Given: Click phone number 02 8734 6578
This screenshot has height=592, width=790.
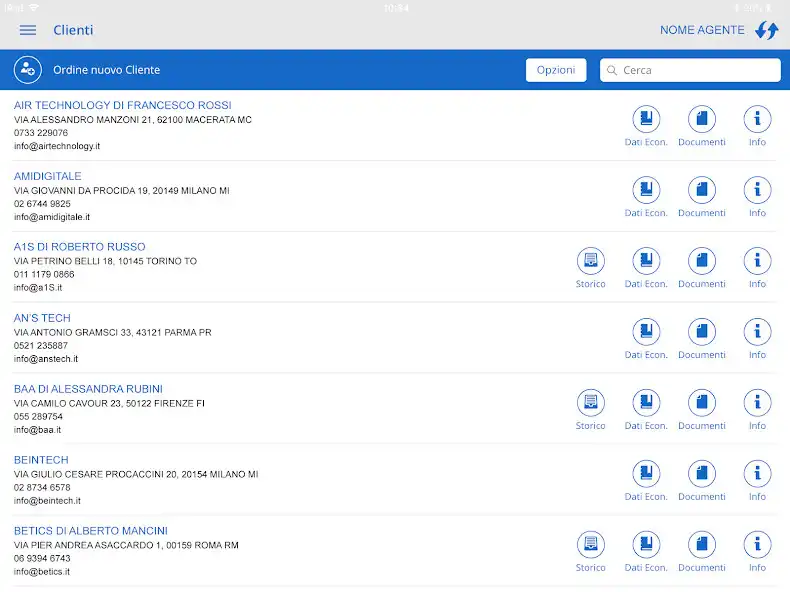Looking at the screenshot, I should pos(42,488).
